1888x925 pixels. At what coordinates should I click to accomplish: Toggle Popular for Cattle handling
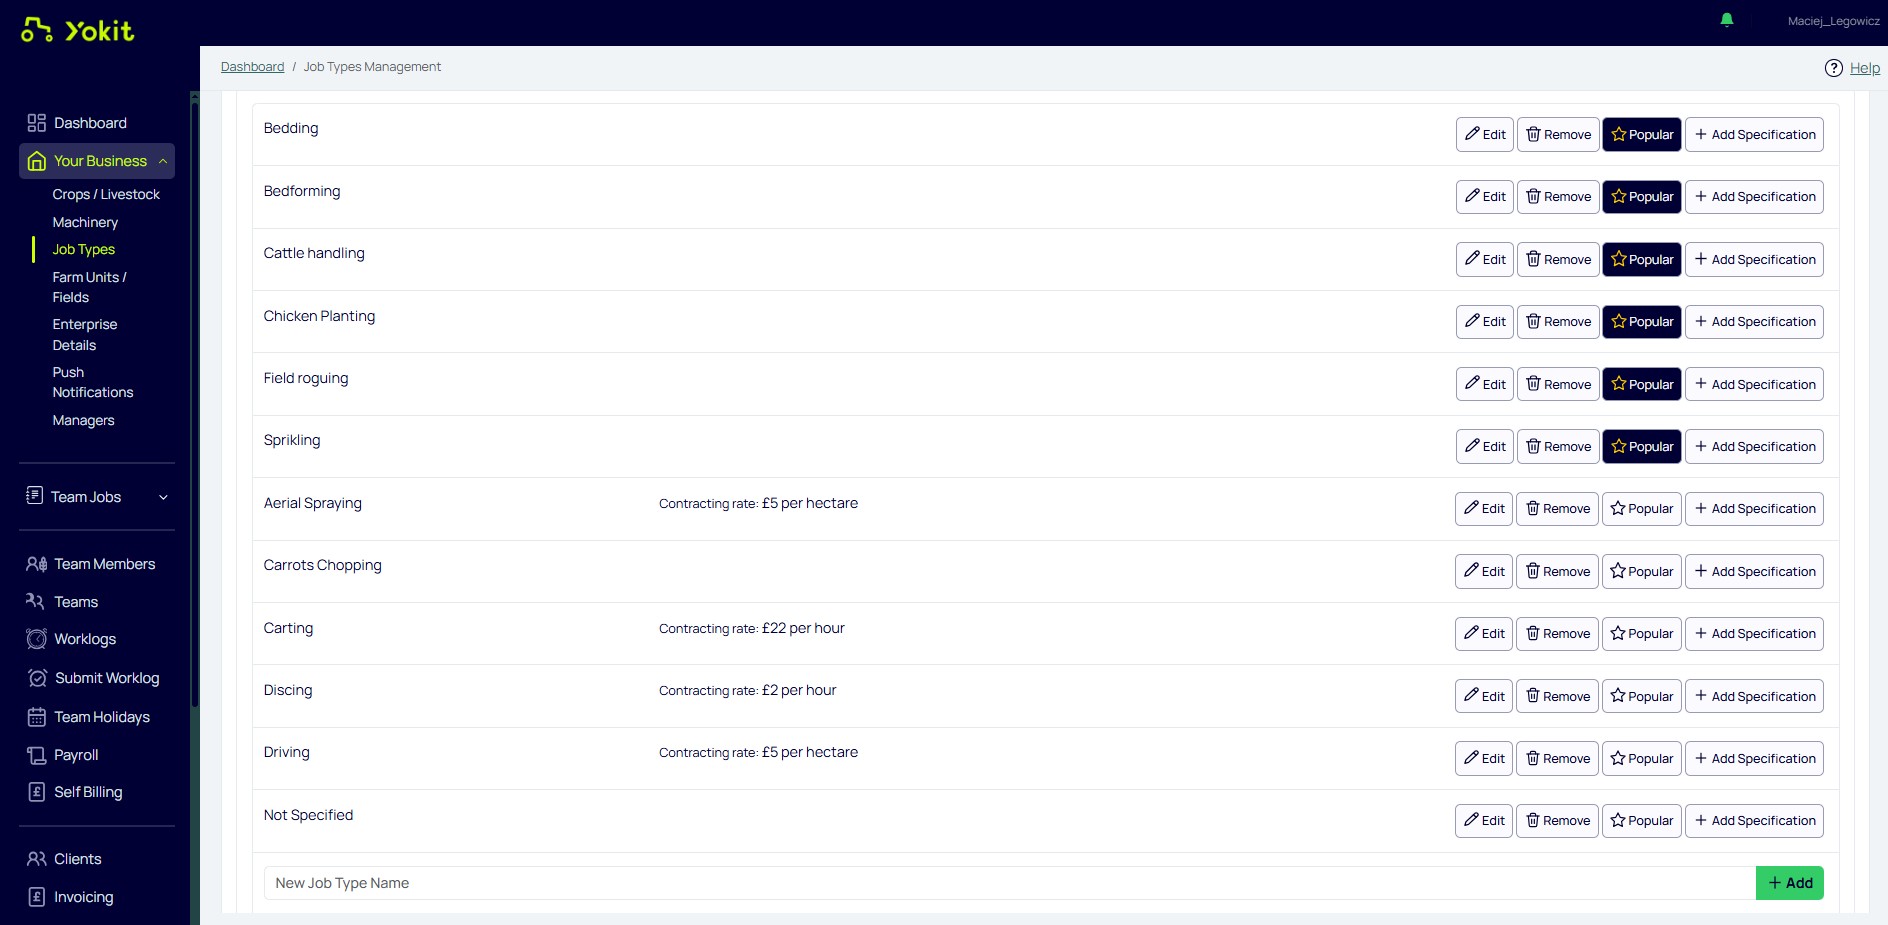[x=1641, y=260]
